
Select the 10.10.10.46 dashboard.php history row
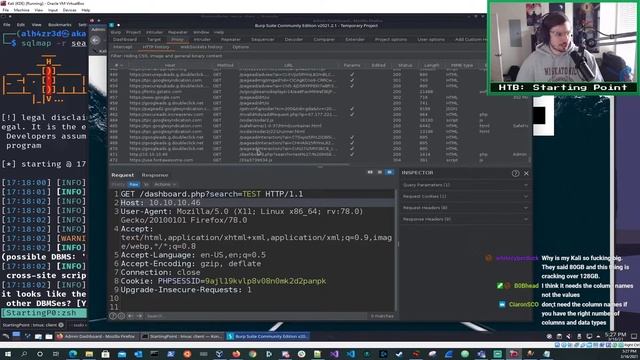(318, 154)
